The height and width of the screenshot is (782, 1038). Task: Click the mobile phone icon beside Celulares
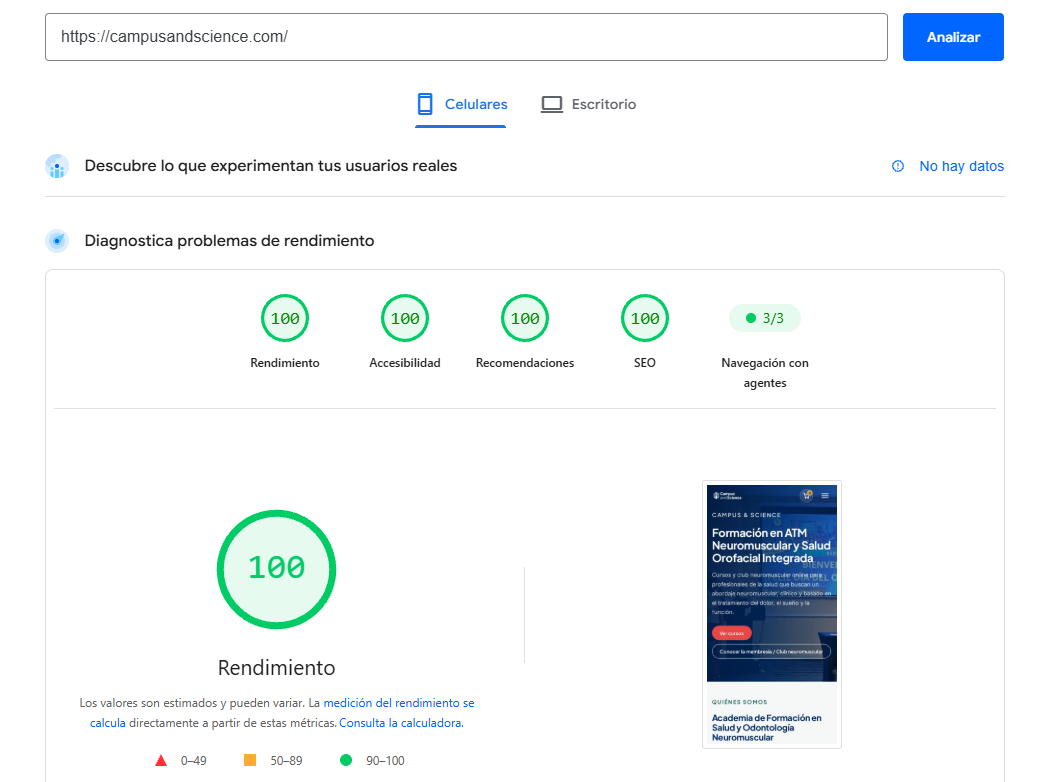point(425,104)
